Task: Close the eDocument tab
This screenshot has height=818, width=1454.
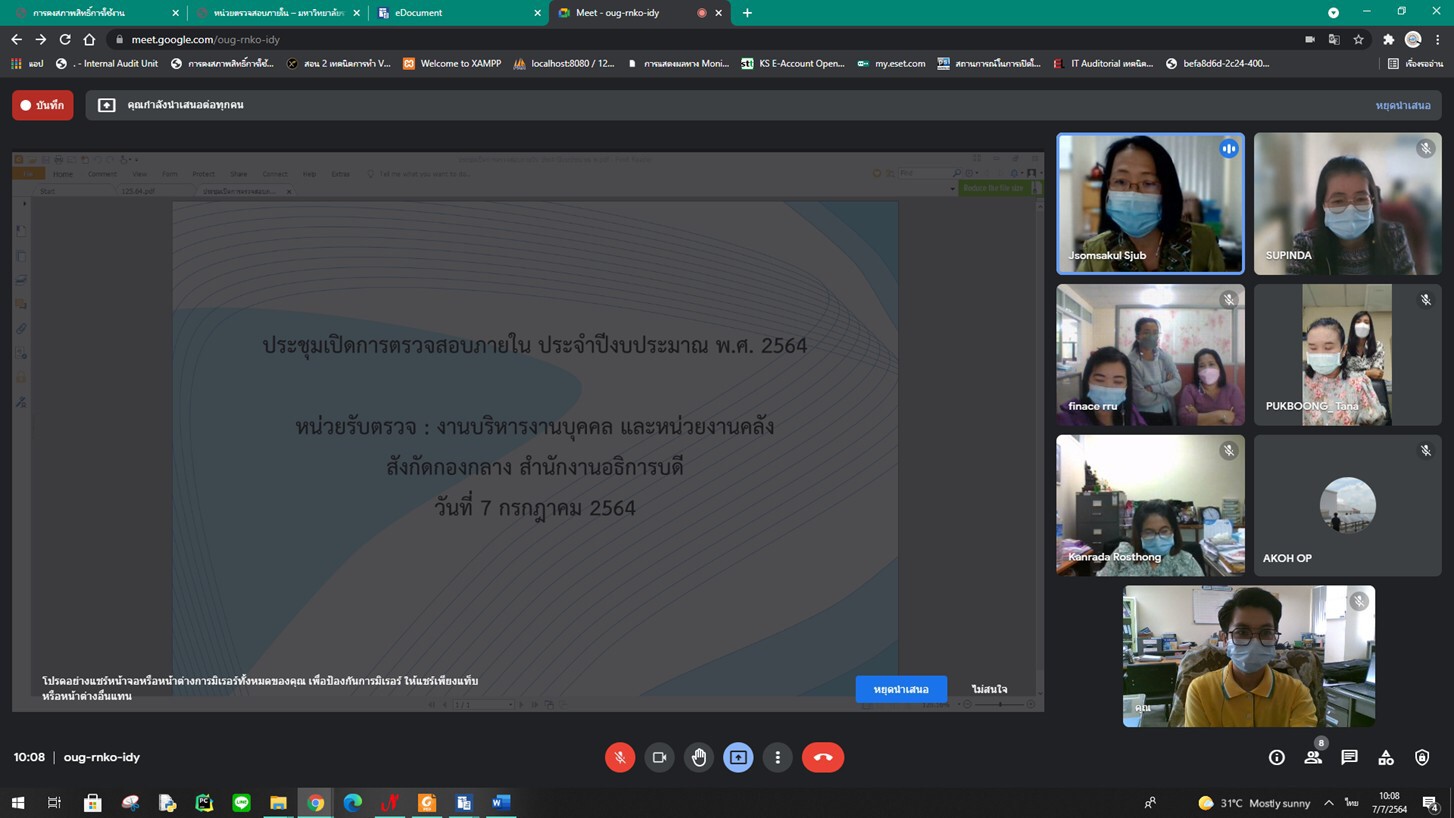Action: tap(537, 13)
